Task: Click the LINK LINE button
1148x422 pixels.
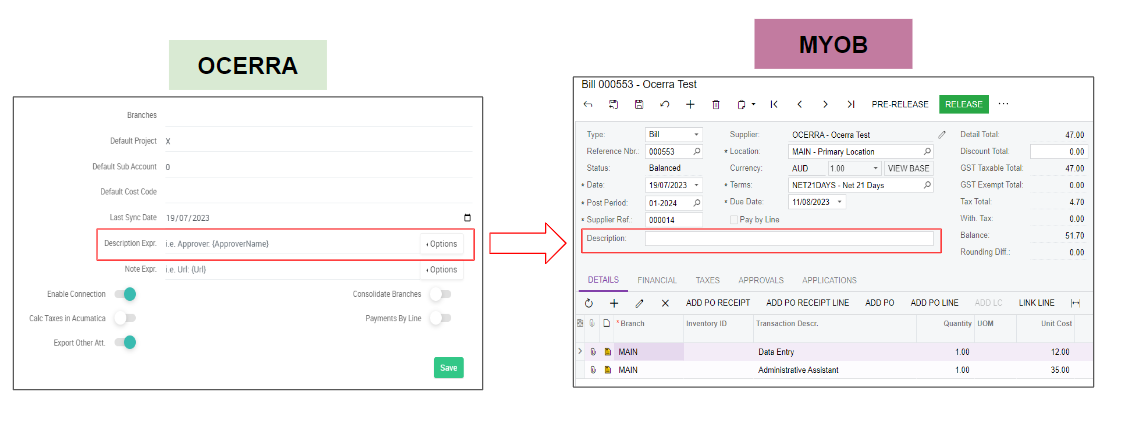Action: pos(1036,303)
